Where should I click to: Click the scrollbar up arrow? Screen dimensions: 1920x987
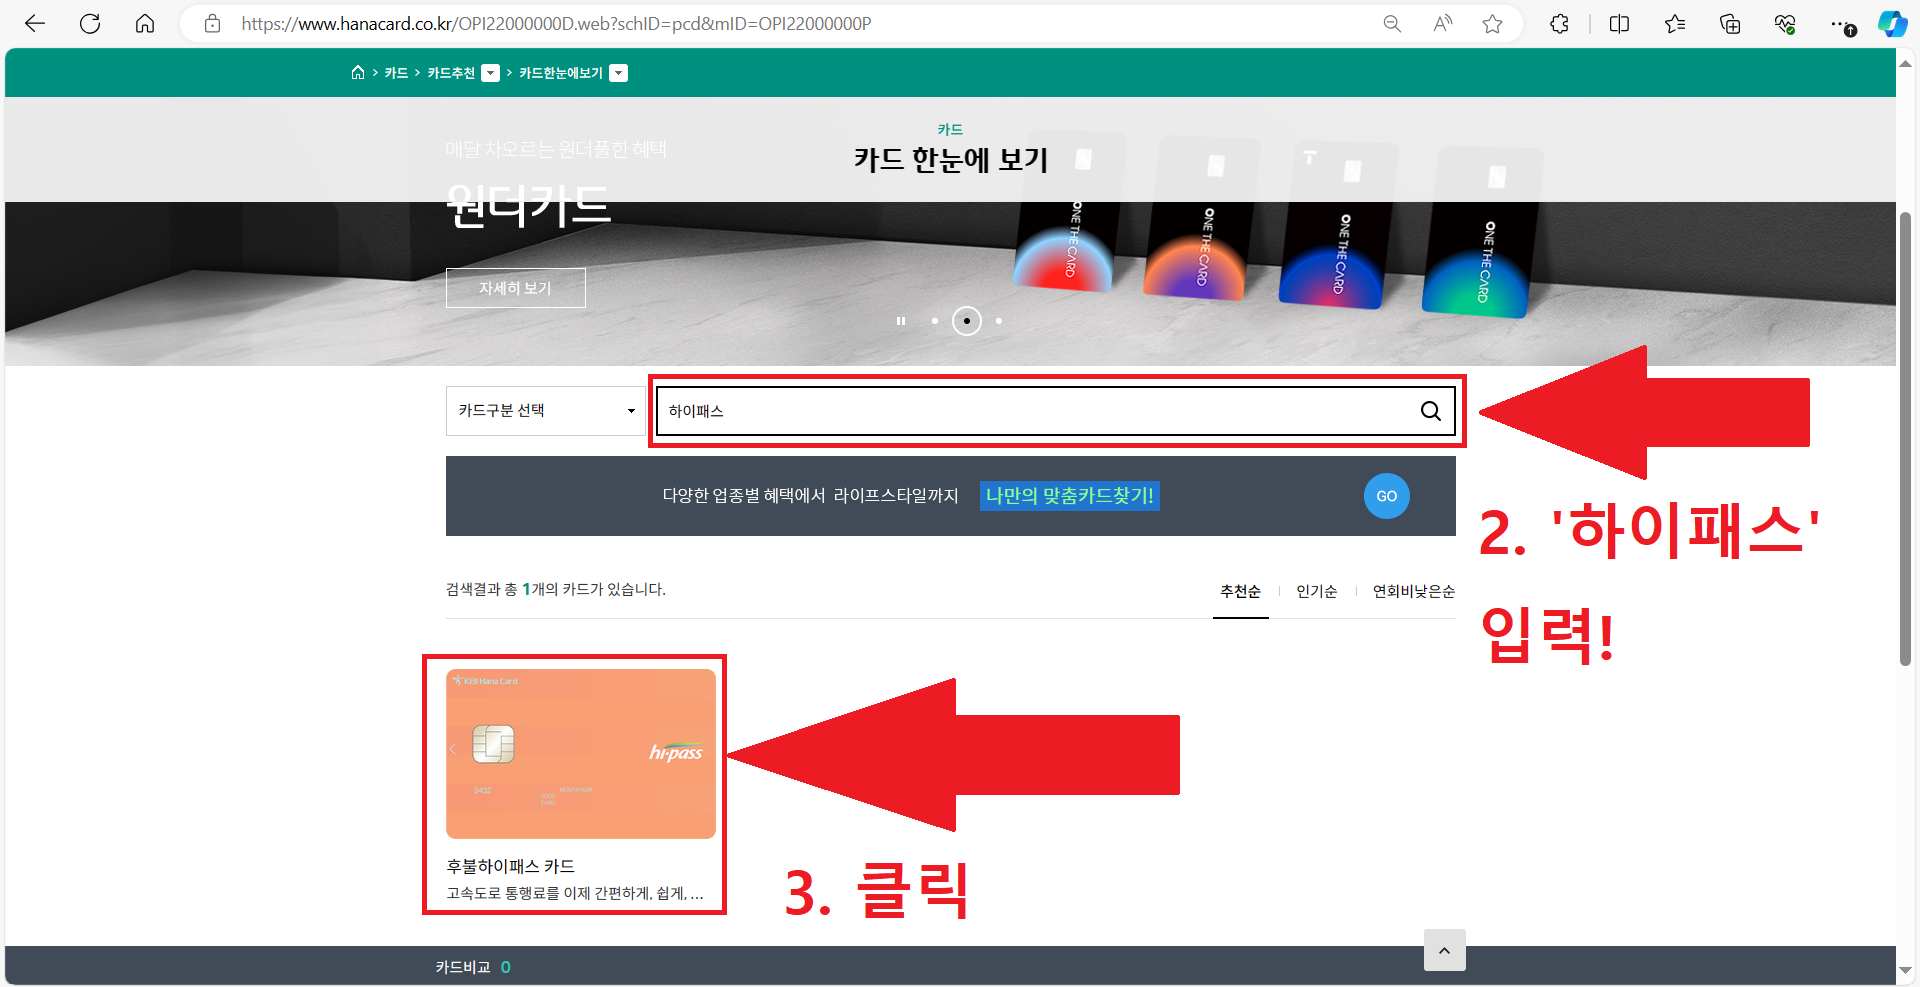click(x=1906, y=64)
